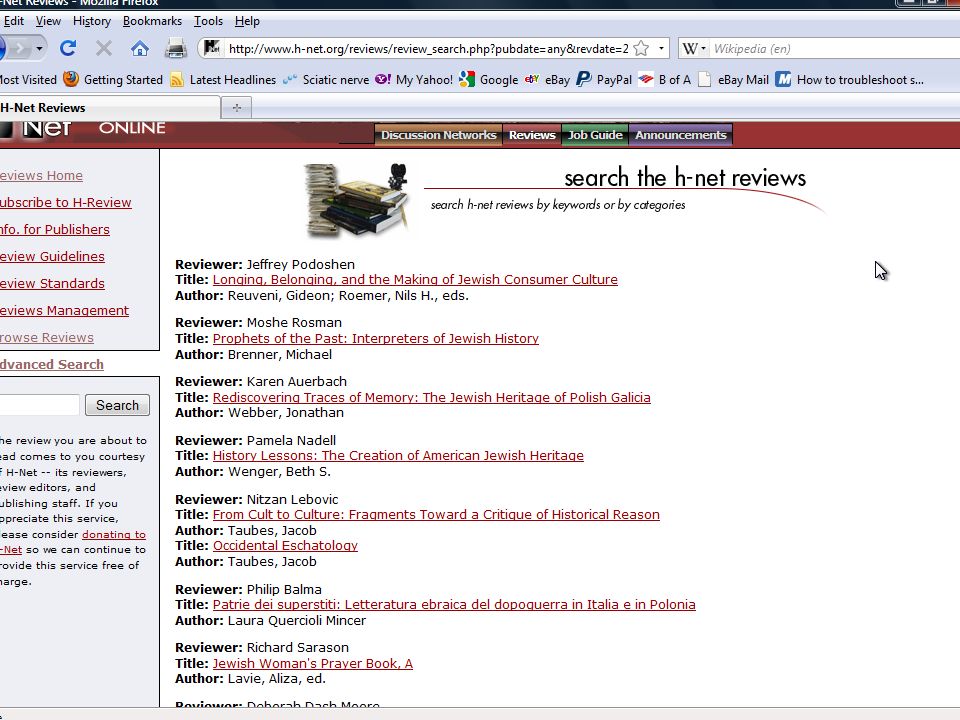960x720 pixels.
Task: Open the Sciatic nerve bookmark
Action: [326, 80]
